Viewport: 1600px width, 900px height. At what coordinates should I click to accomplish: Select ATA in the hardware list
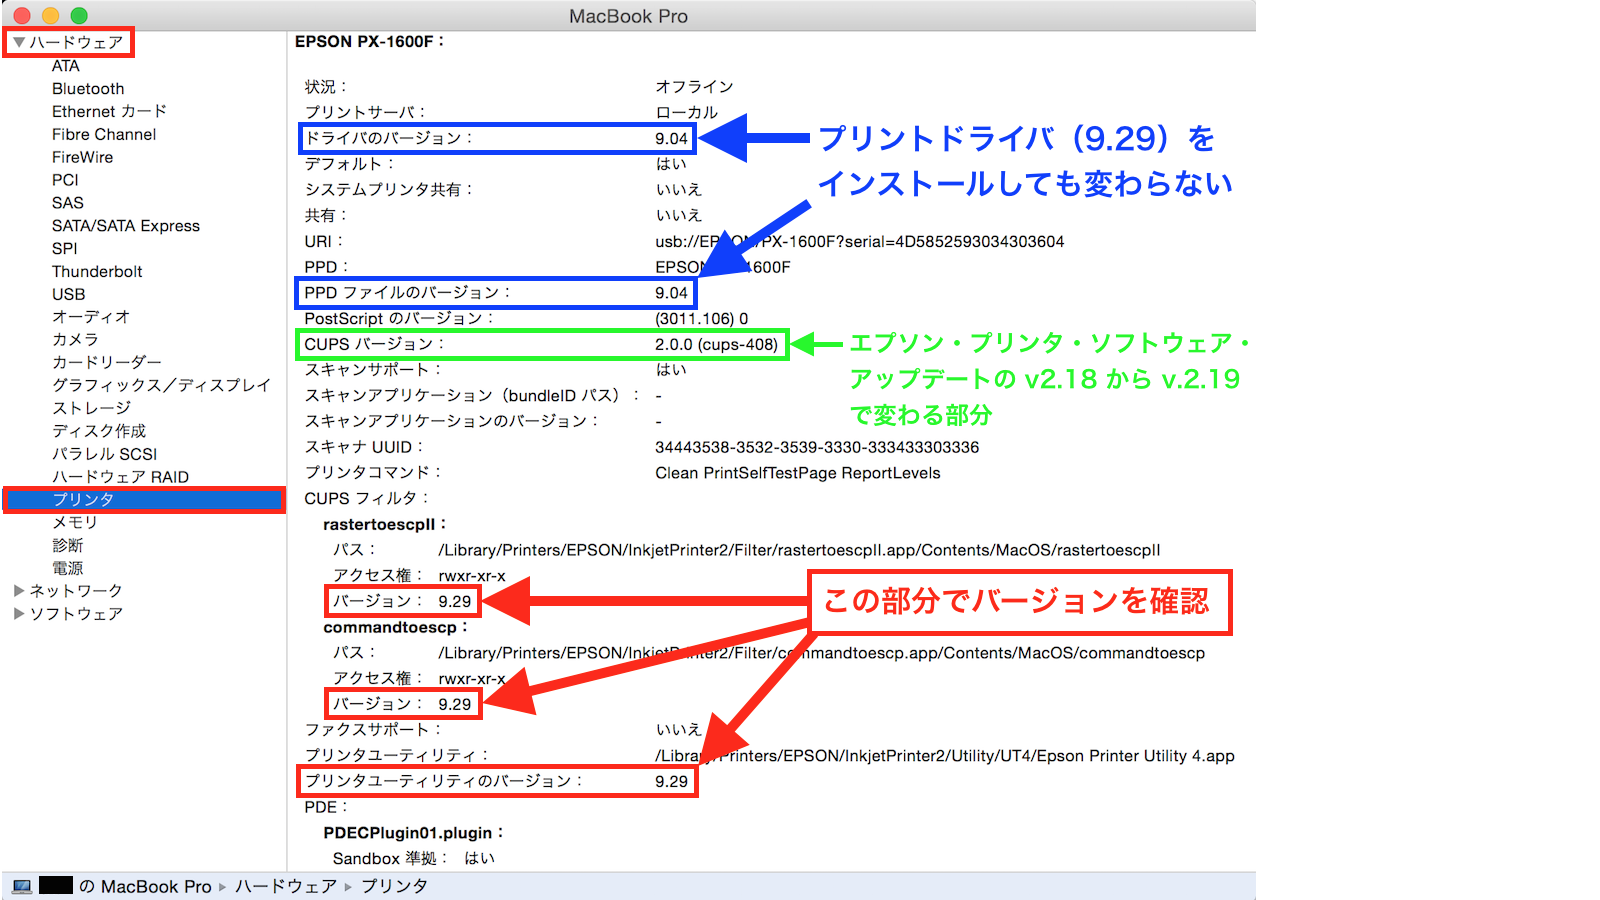coord(66,66)
